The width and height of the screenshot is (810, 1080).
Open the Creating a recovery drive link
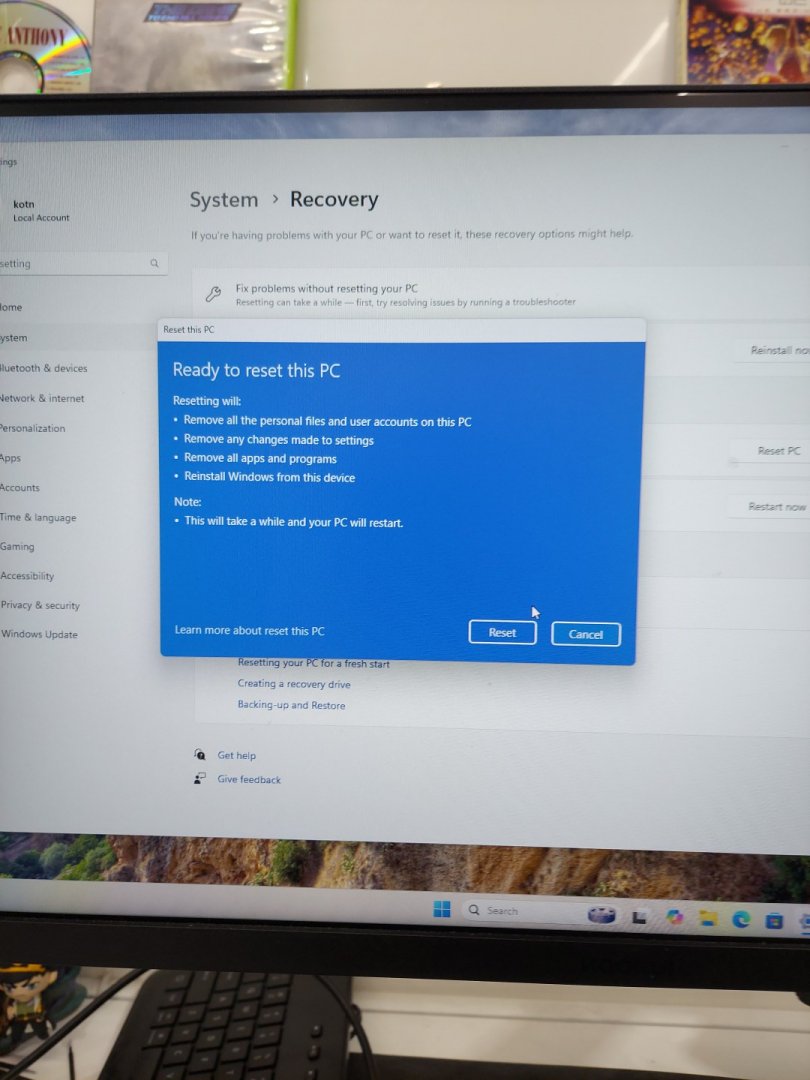pos(294,684)
